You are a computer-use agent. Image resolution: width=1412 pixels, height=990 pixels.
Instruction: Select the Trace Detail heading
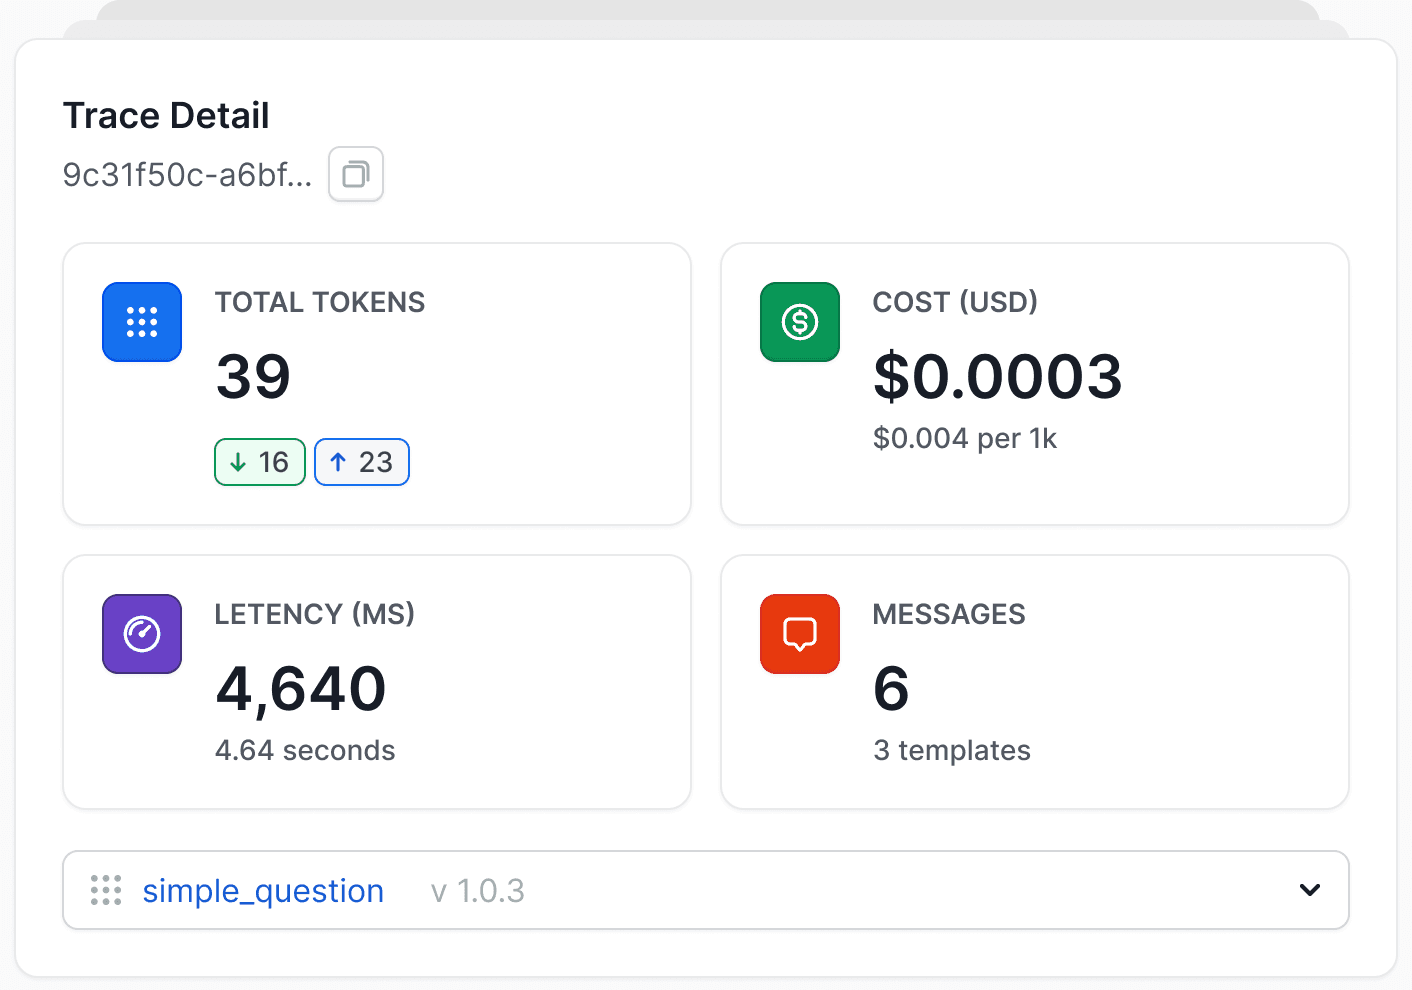coord(166,116)
